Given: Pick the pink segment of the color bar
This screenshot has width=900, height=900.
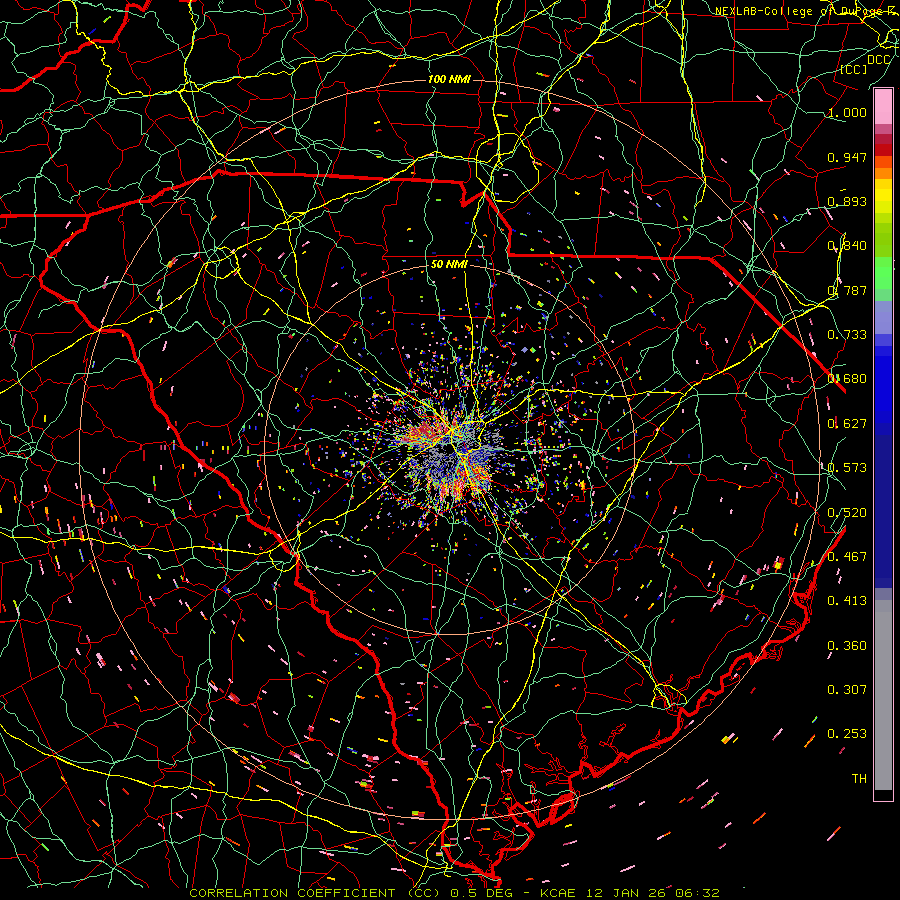Looking at the screenshot, I should click(883, 107).
